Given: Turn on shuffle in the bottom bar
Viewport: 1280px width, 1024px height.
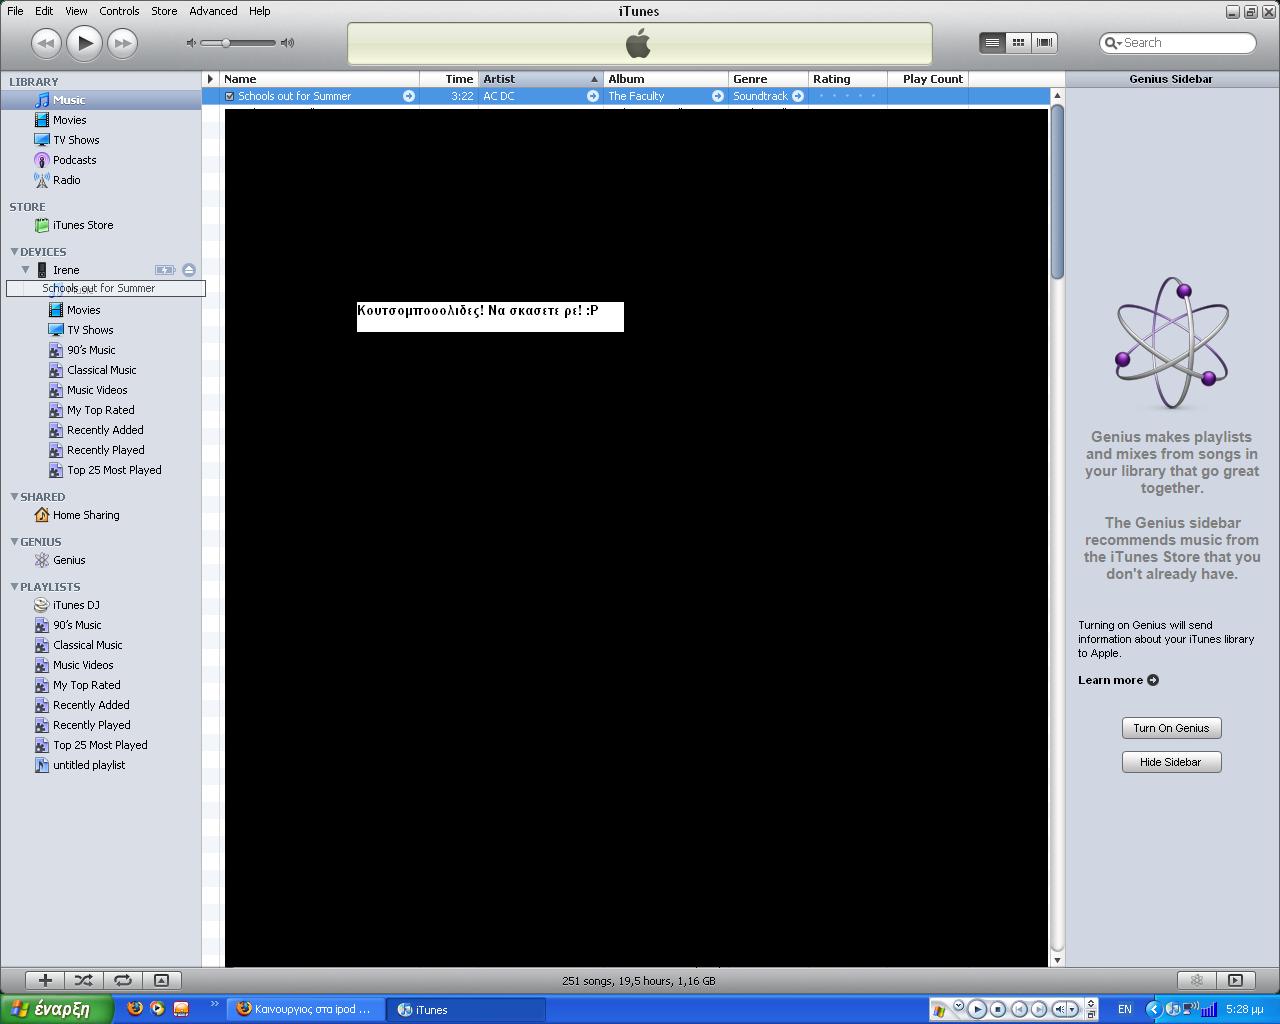Looking at the screenshot, I should (x=84, y=980).
